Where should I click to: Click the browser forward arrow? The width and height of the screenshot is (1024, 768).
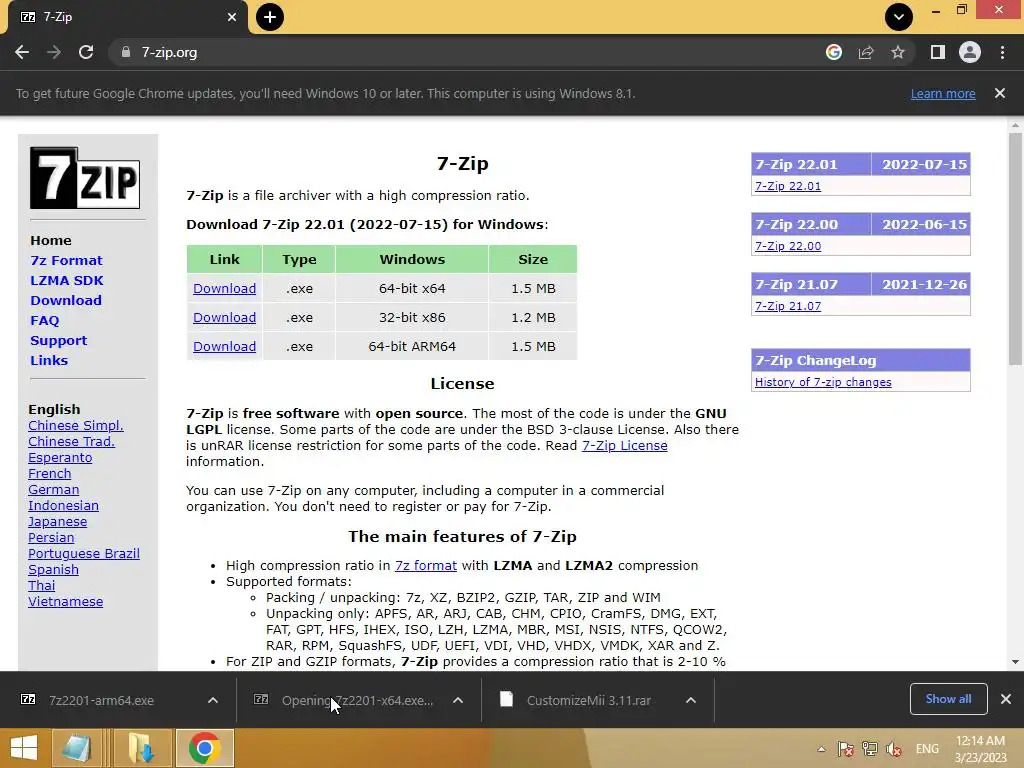(x=54, y=52)
